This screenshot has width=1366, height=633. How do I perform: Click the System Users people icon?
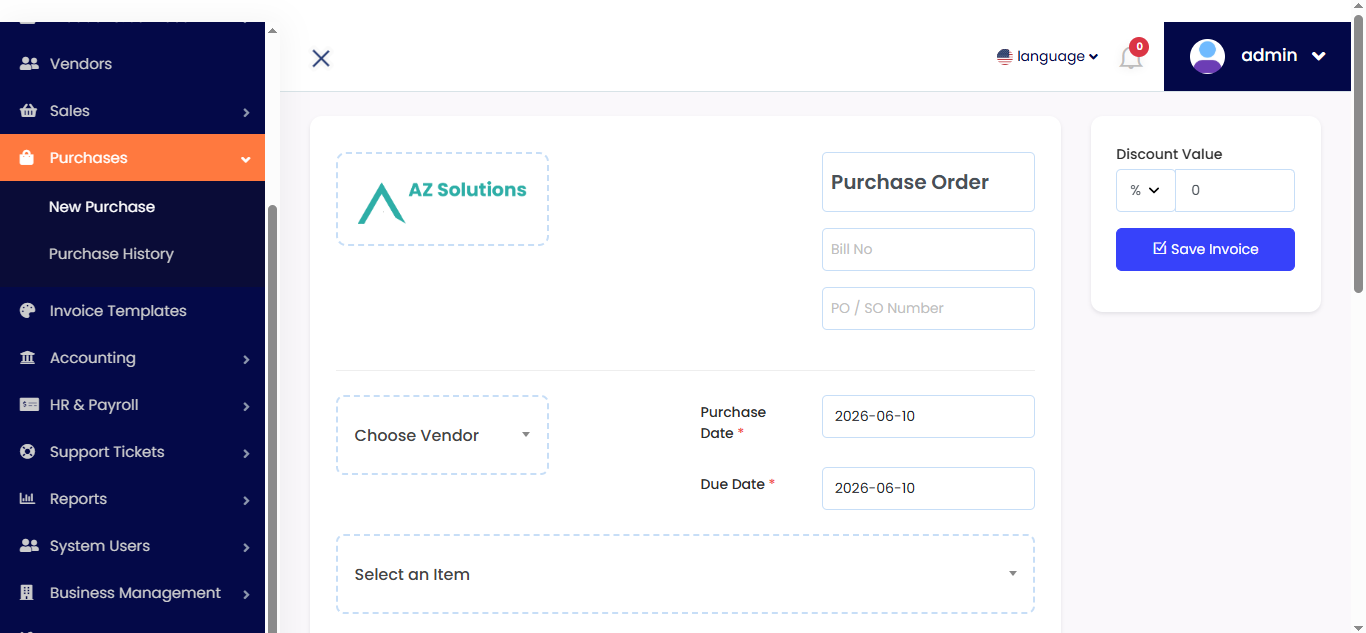coord(29,546)
